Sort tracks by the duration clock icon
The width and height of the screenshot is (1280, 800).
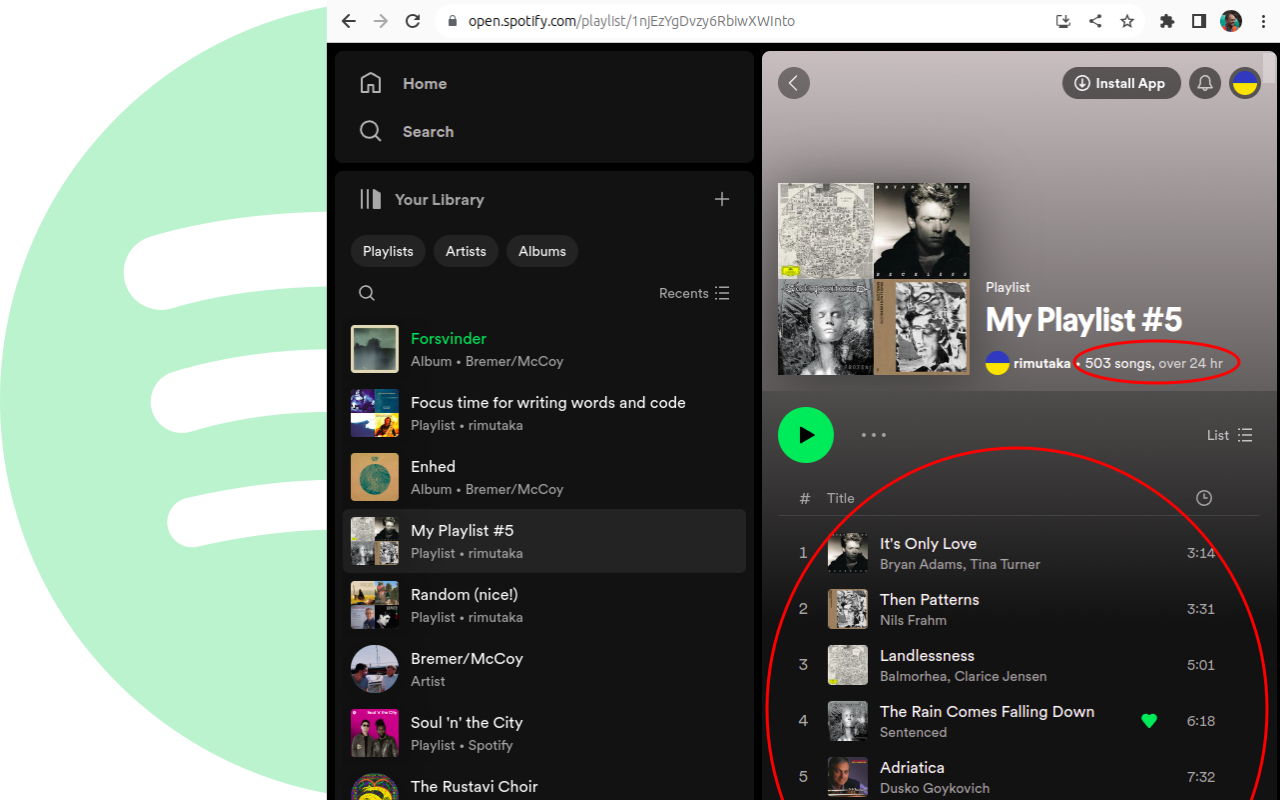pos(1204,498)
